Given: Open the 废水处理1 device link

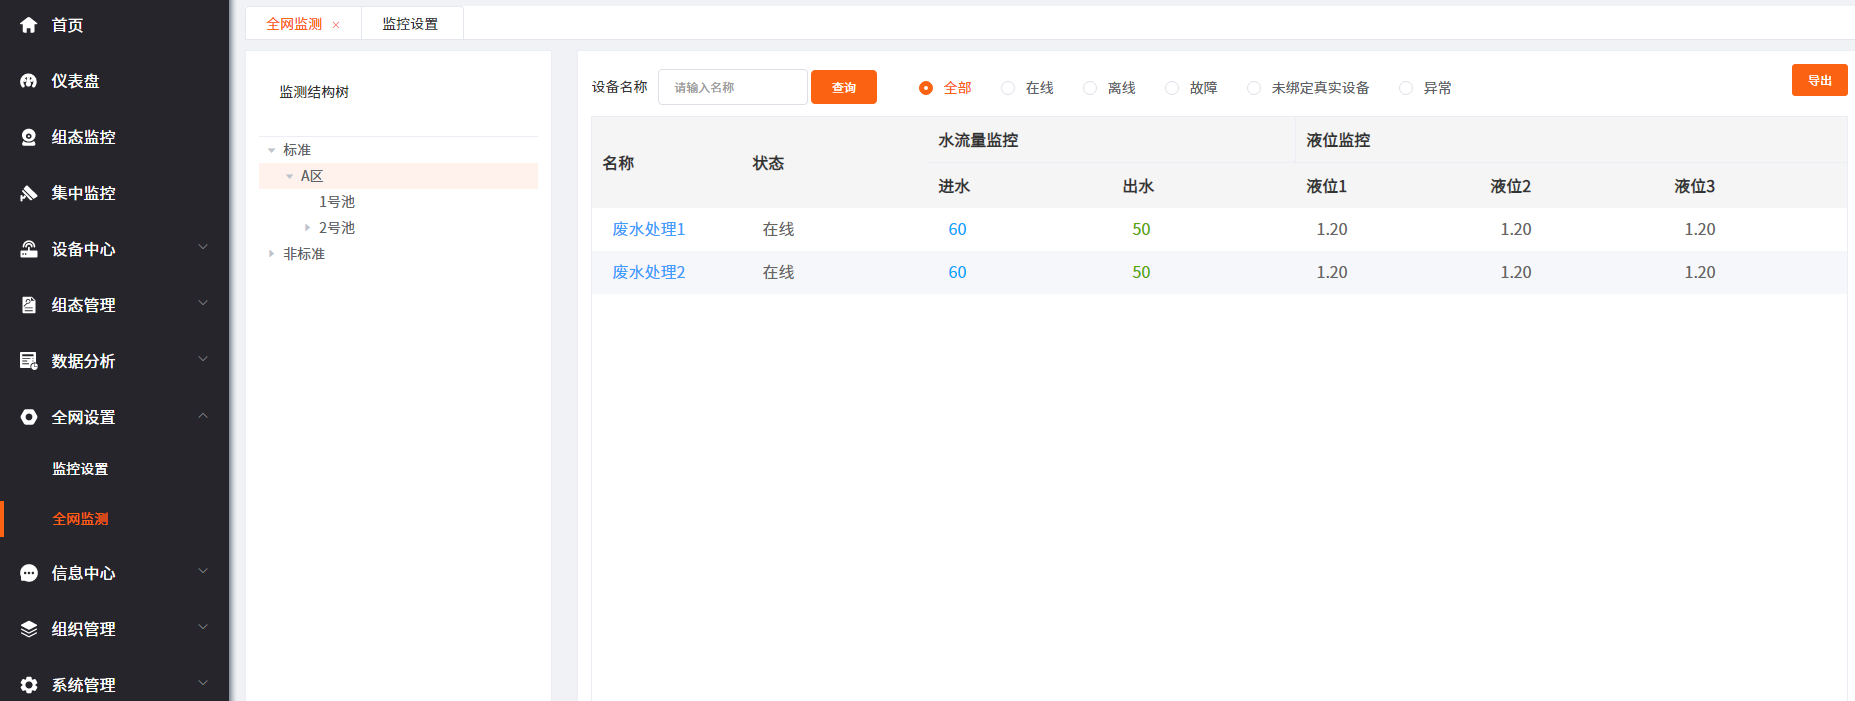Looking at the screenshot, I should [x=648, y=229].
